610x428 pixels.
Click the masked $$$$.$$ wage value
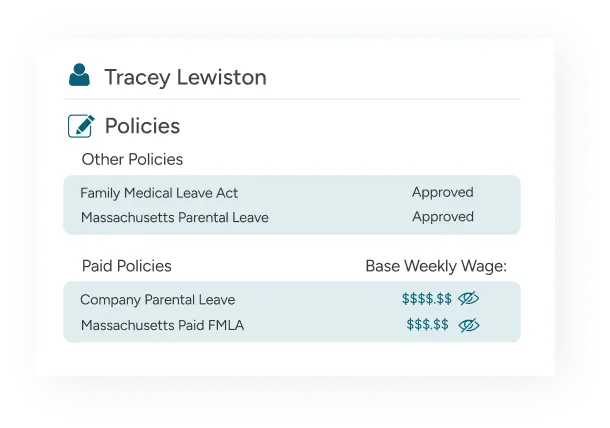click(x=425, y=299)
